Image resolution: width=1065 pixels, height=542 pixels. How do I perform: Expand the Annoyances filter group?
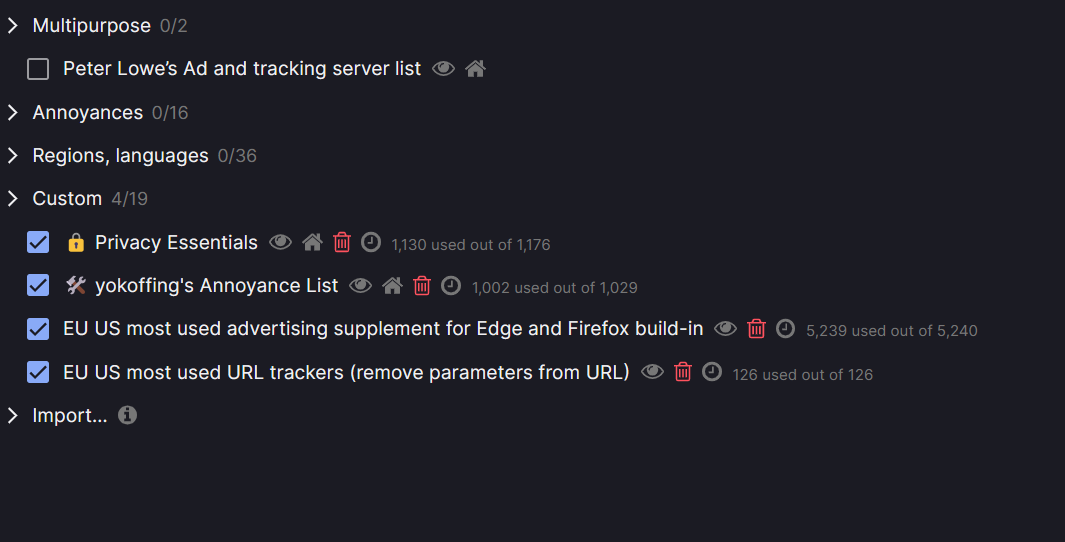[x=13, y=113]
